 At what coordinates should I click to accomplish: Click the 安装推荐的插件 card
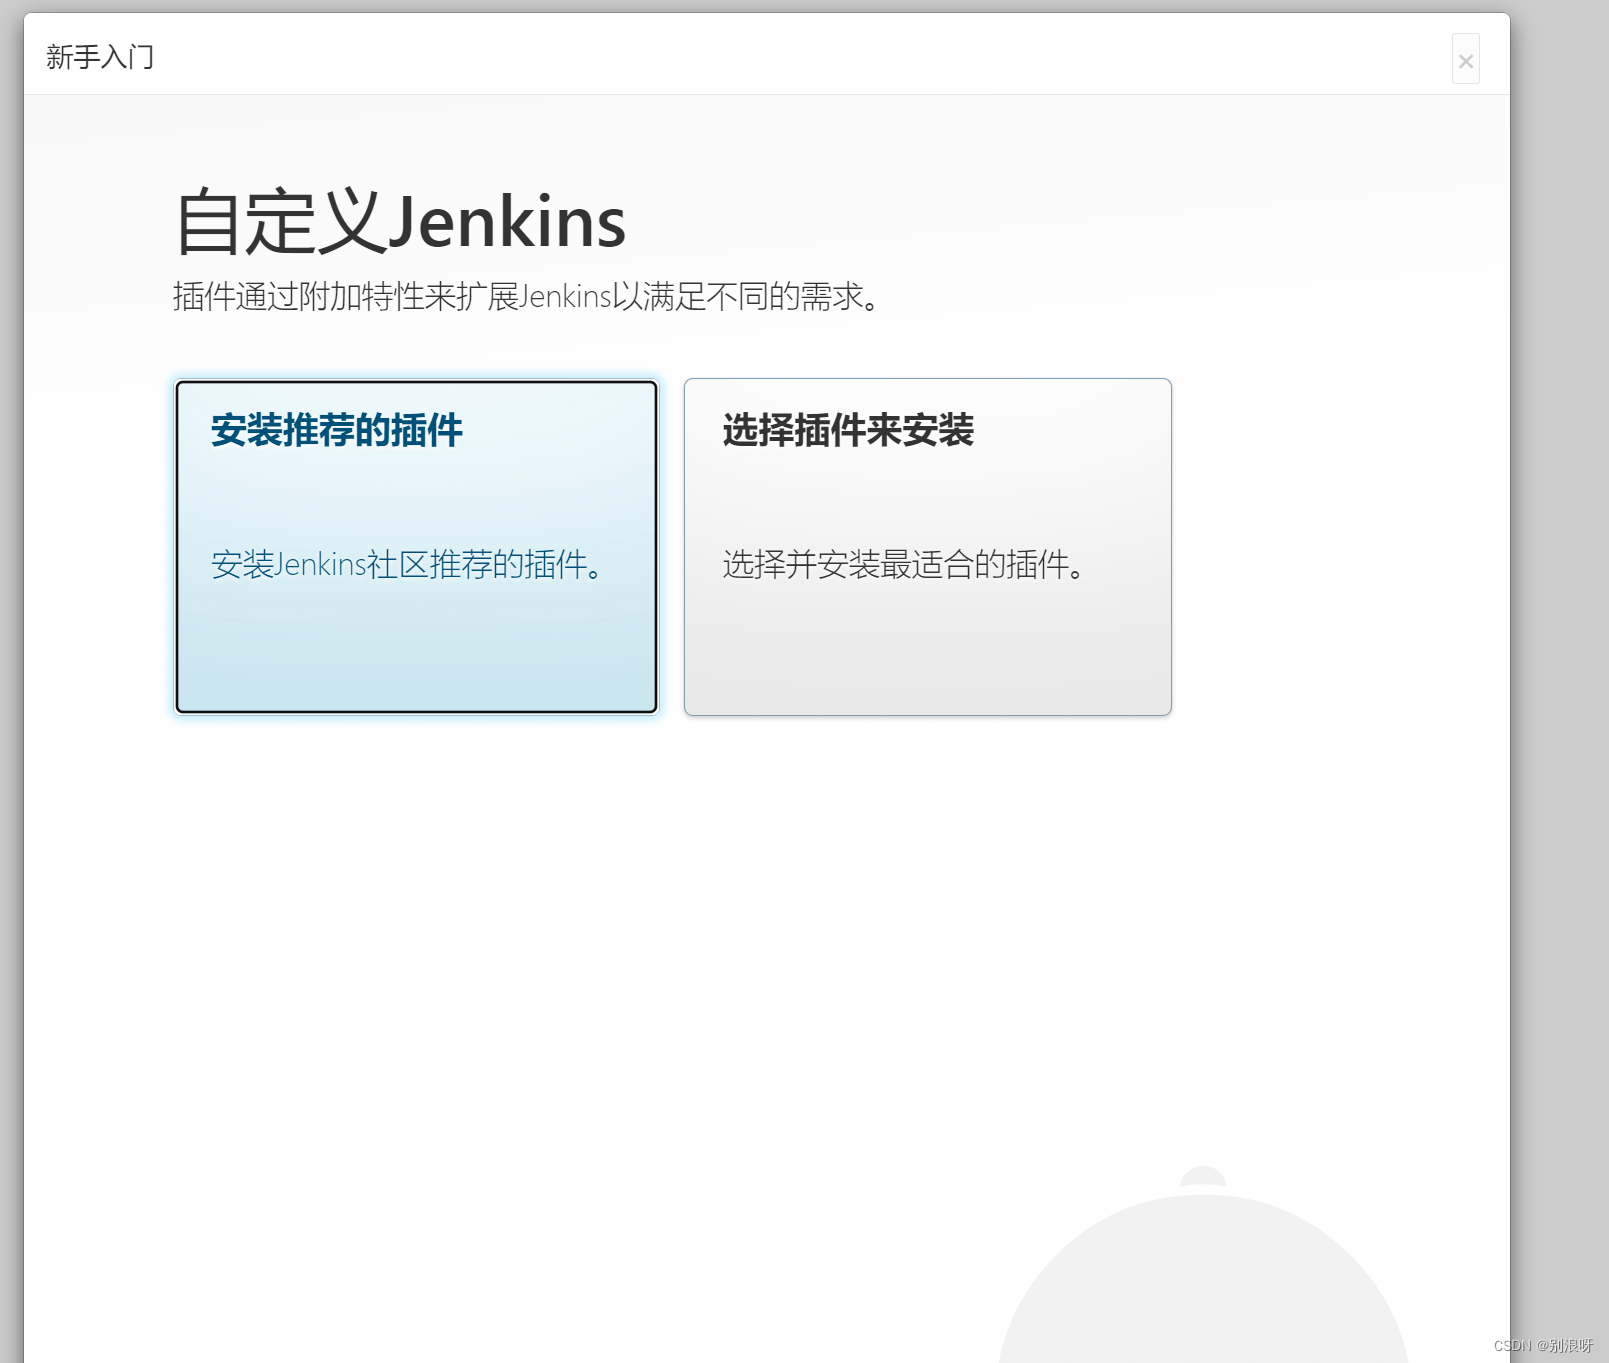click(416, 547)
